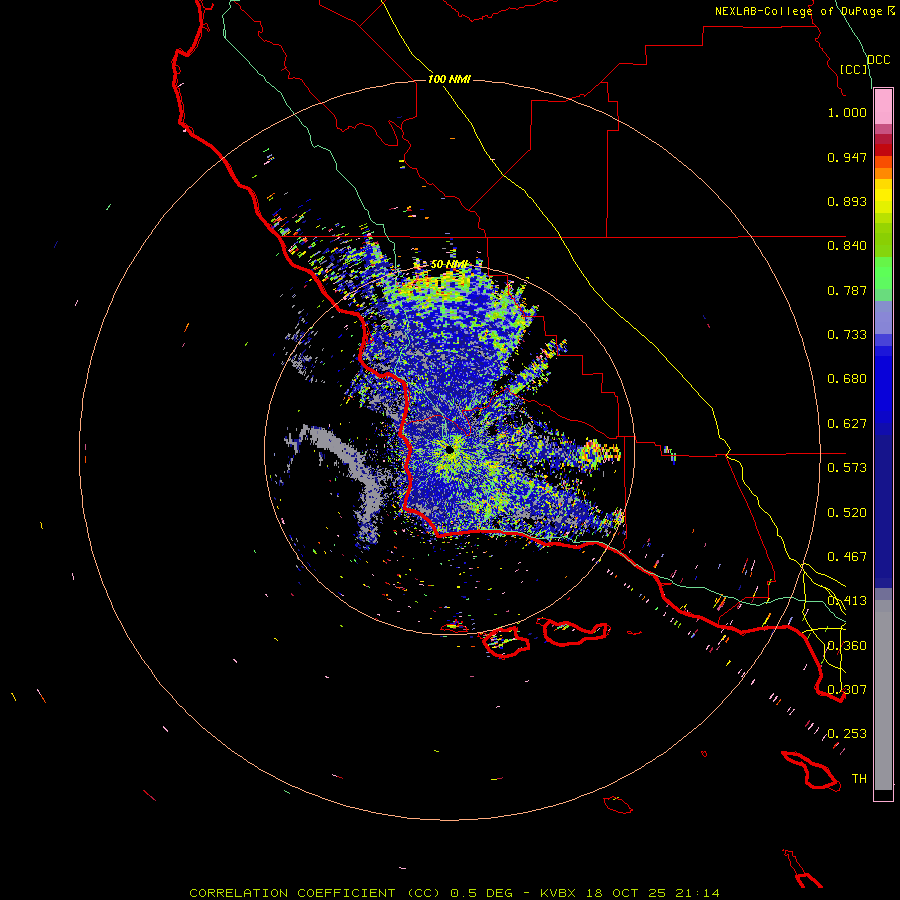Click the NEXLAB-College of DuPage label
This screenshot has height=900, width=900.
click(798, 11)
